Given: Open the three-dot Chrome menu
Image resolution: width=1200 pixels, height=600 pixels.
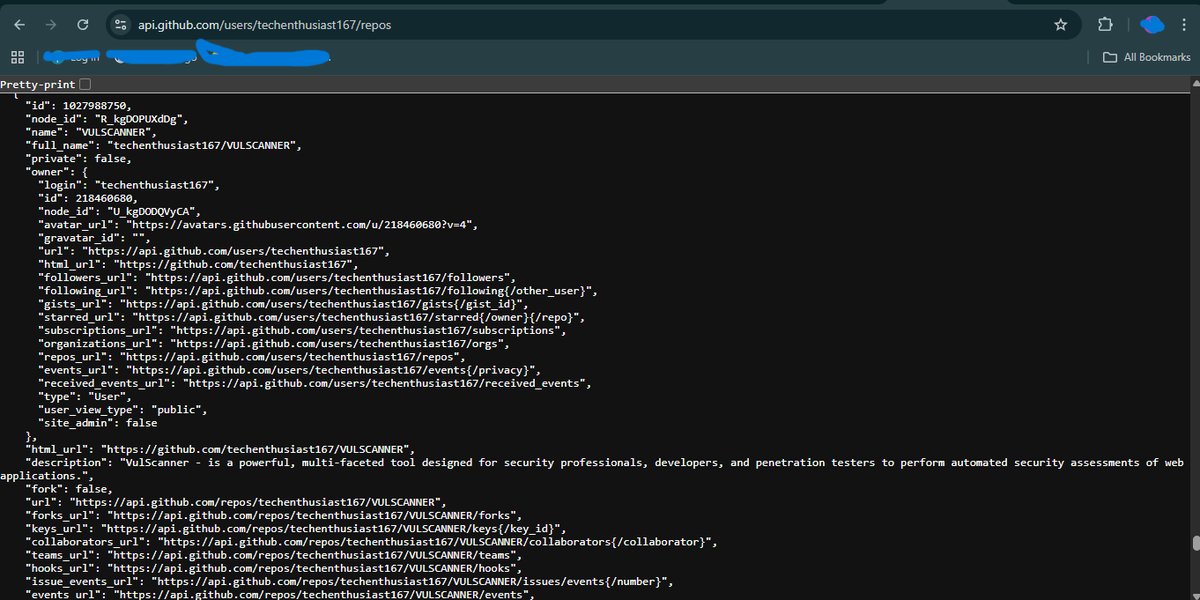Looking at the screenshot, I should [1186, 24].
